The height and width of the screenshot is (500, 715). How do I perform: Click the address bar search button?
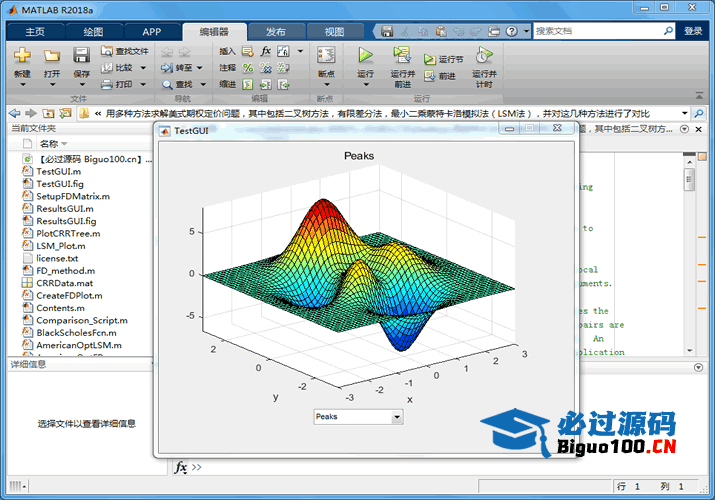[699, 113]
